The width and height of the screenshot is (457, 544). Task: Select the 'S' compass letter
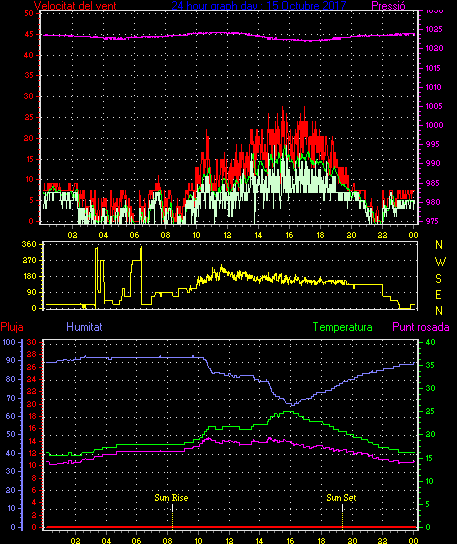(x=439, y=278)
